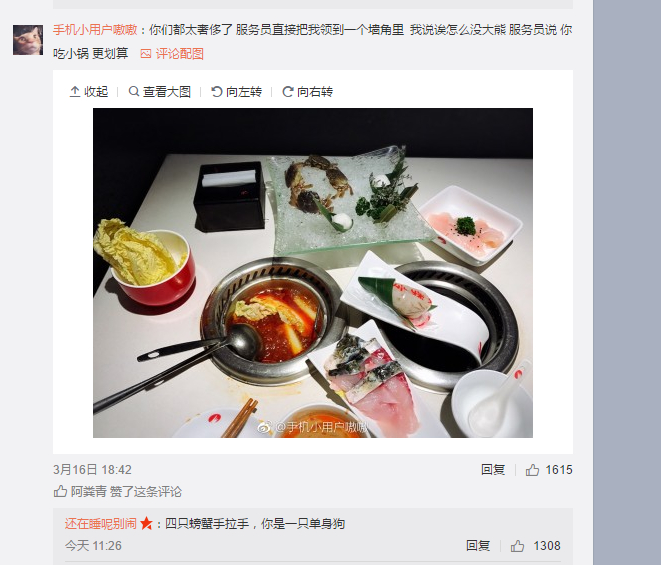Click the hot pot photo
This screenshot has width=661, height=565.
pos(313,273)
